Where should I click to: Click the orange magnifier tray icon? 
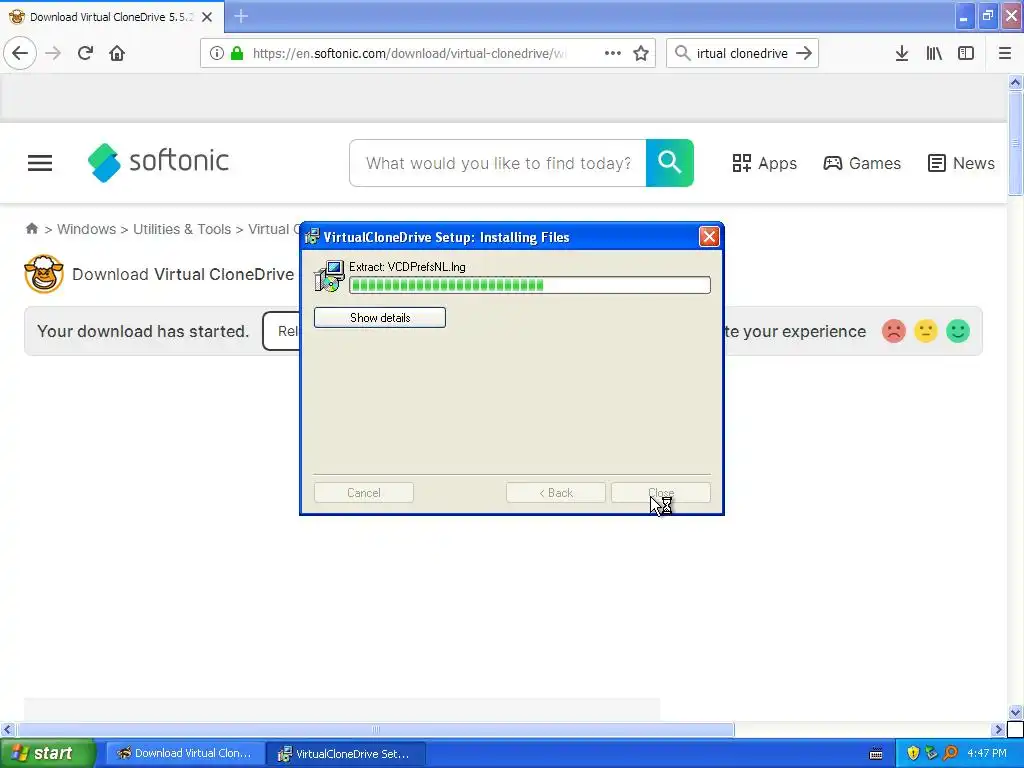[x=950, y=753]
